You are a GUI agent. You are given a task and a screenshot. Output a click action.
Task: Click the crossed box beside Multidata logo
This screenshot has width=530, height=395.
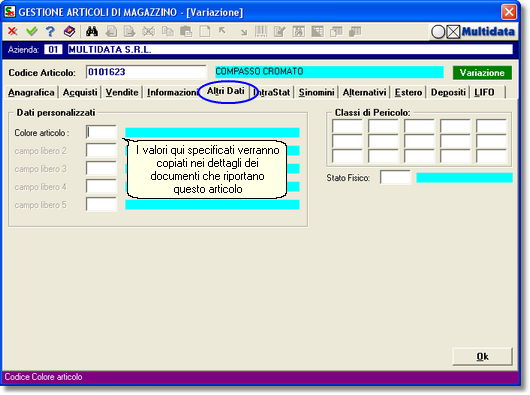tap(453, 32)
